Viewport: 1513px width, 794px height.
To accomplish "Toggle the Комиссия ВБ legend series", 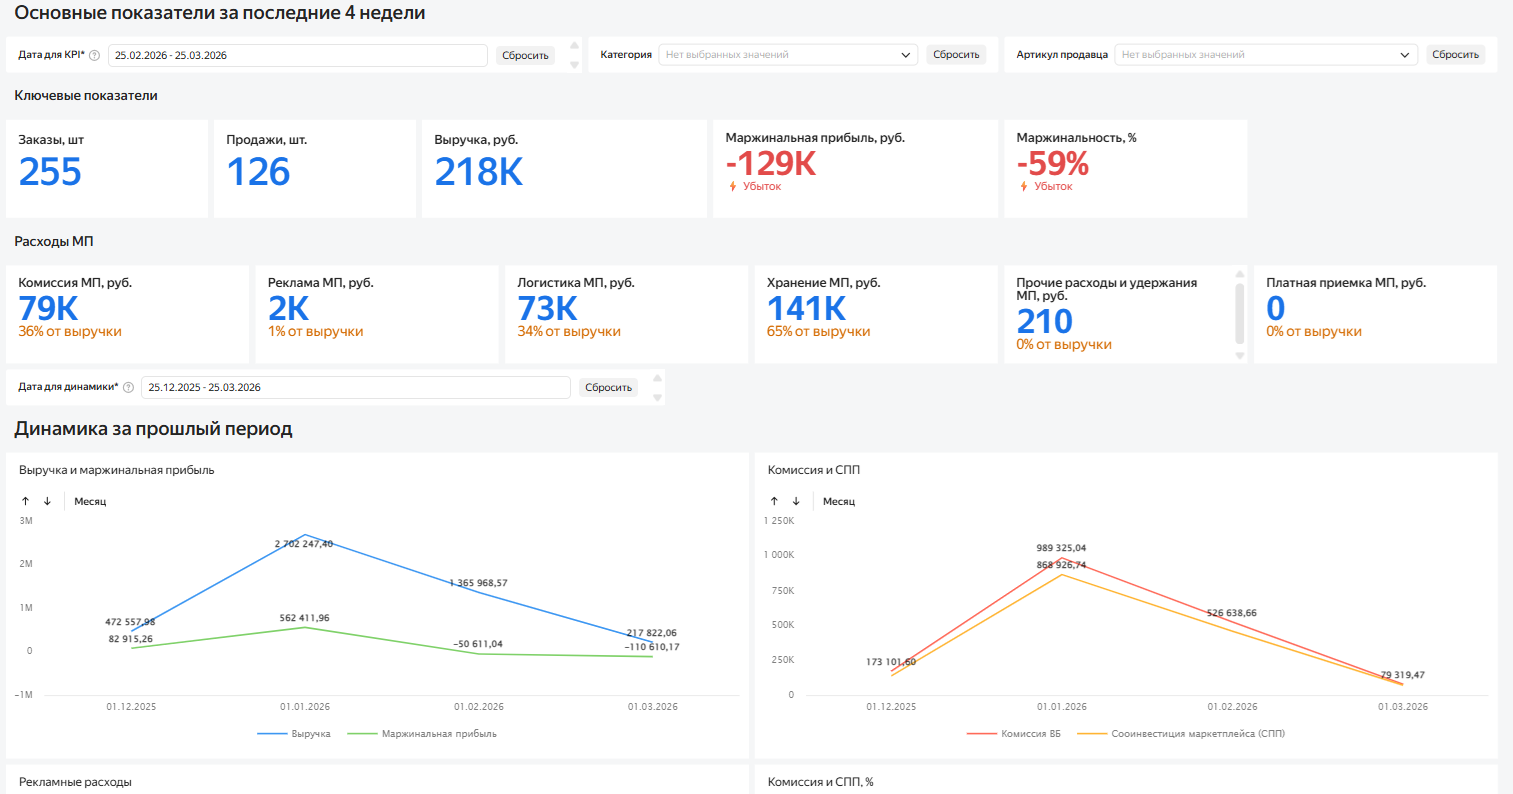I will click(x=1014, y=734).
